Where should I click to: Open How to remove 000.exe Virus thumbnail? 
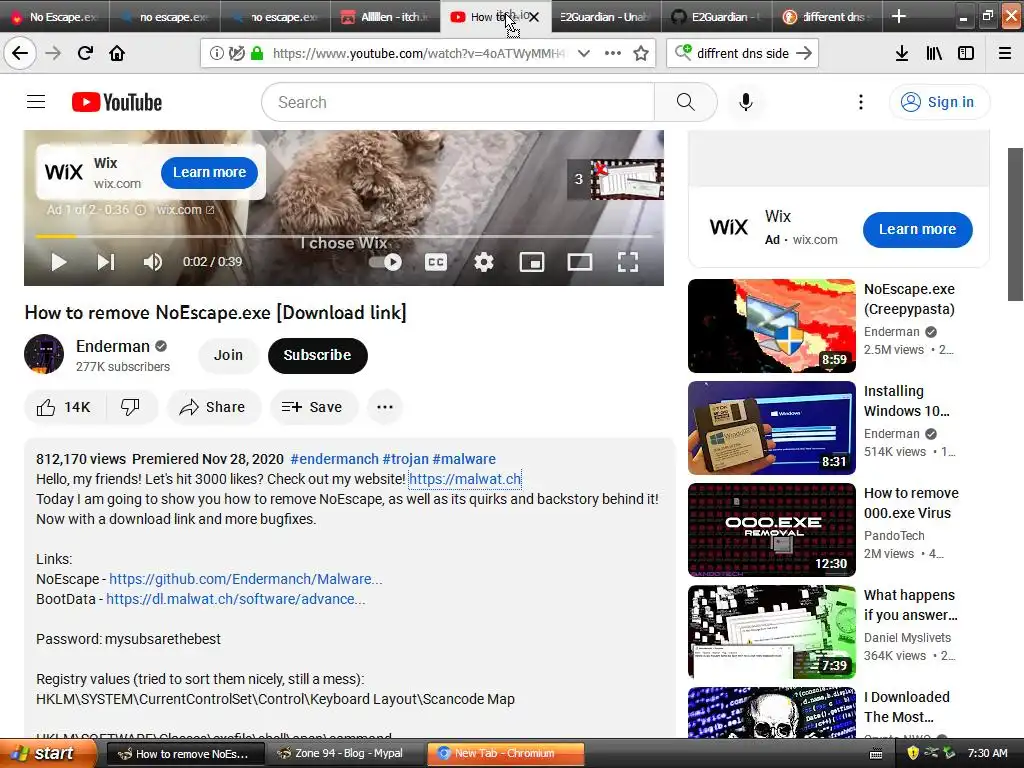click(x=771, y=530)
